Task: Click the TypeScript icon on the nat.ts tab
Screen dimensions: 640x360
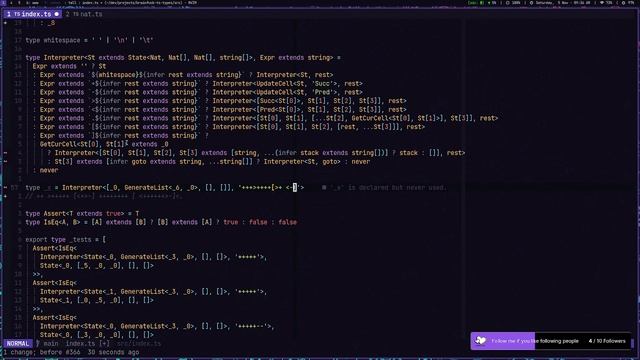Action: pos(76,14)
